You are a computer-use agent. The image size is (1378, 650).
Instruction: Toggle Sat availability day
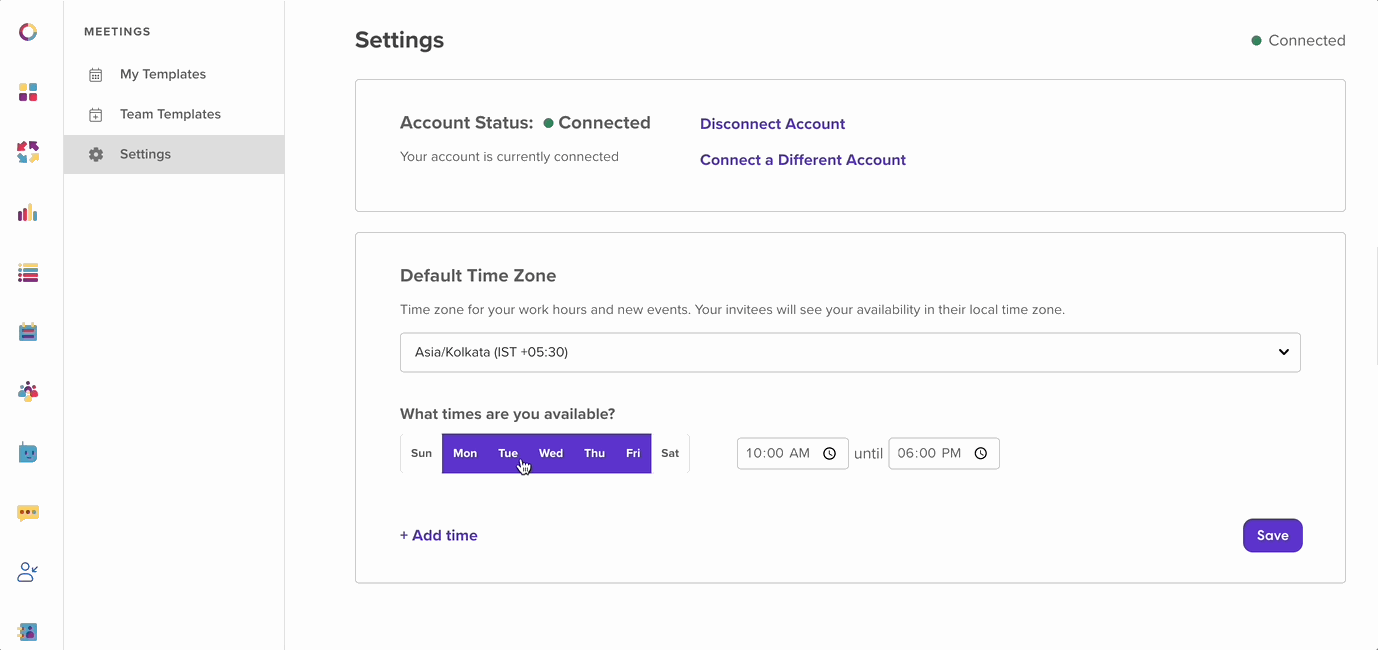(x=670, y=454)
